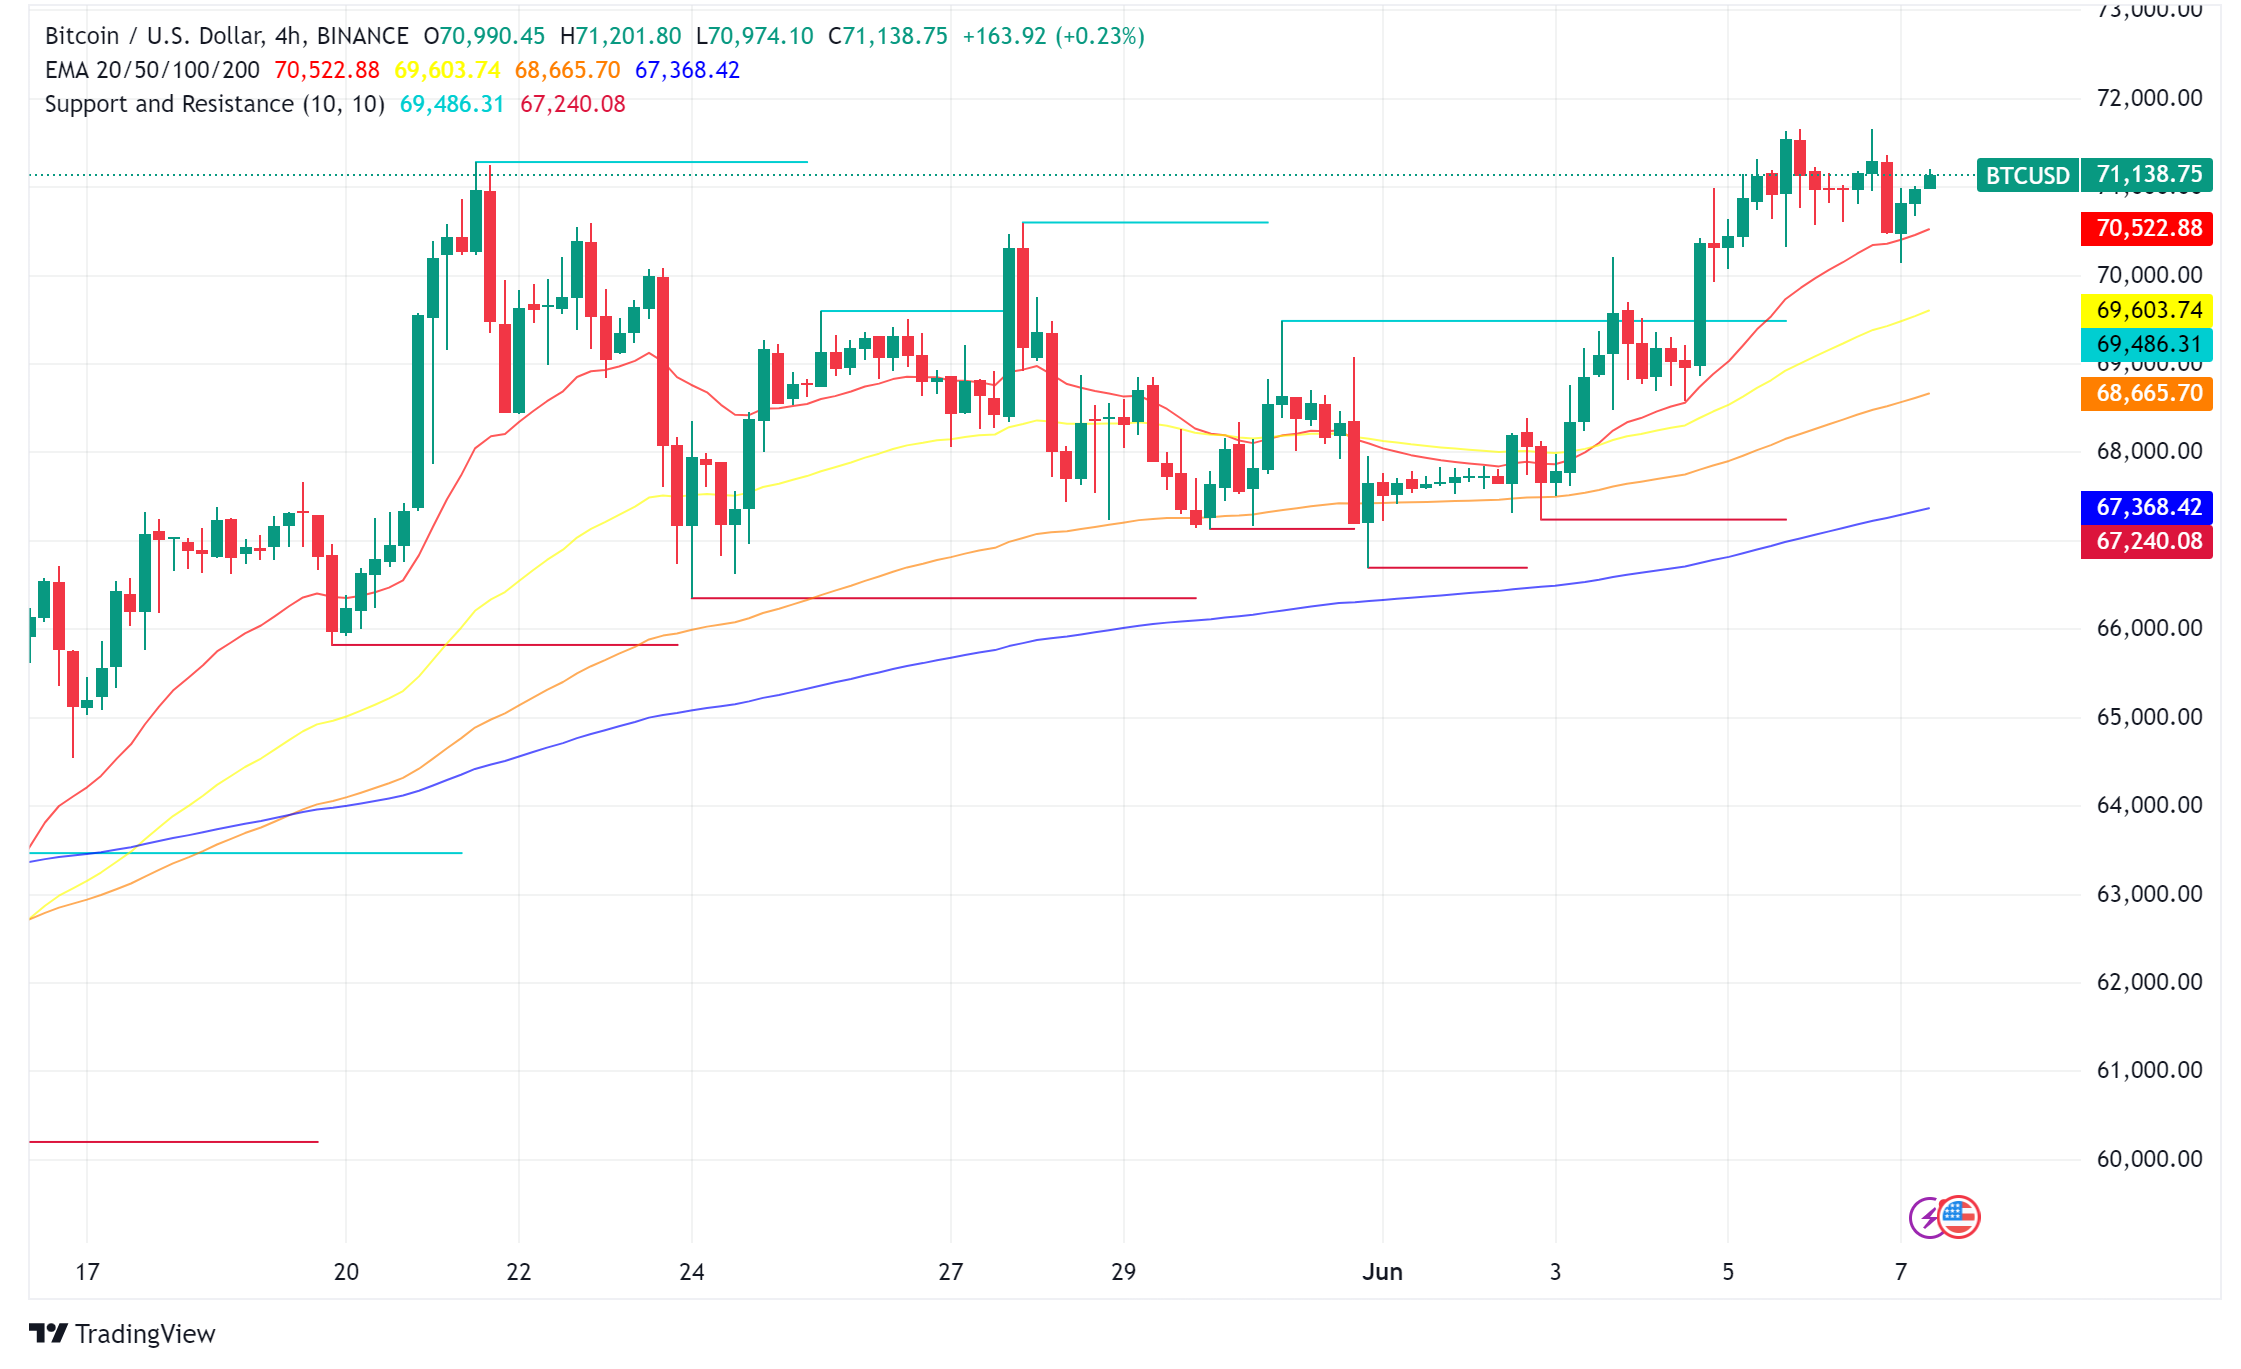Viewport: 2241px width, 1369px height.
Task: Click the US flag economic event icon
Action: click(x=1959, y=1217)
